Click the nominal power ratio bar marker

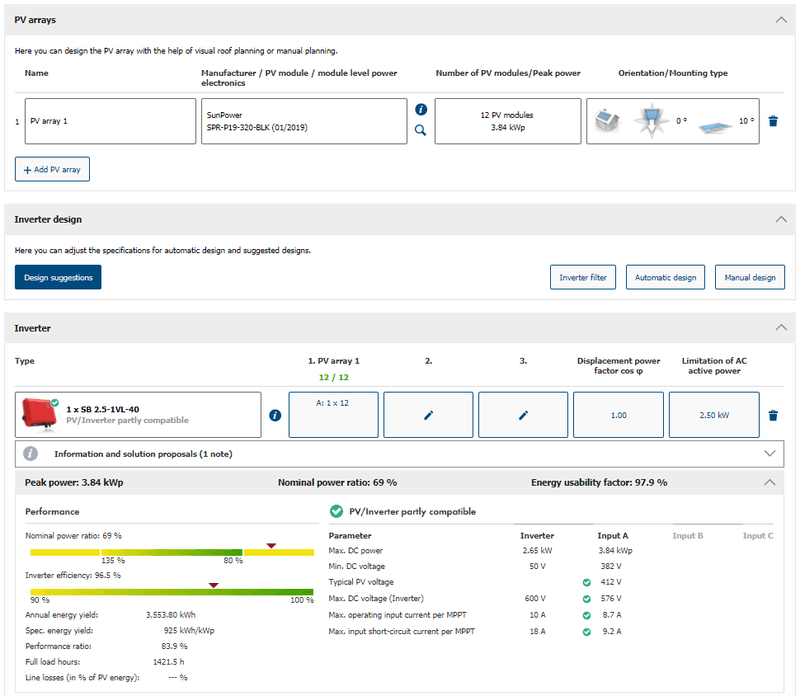pos(271,546)
